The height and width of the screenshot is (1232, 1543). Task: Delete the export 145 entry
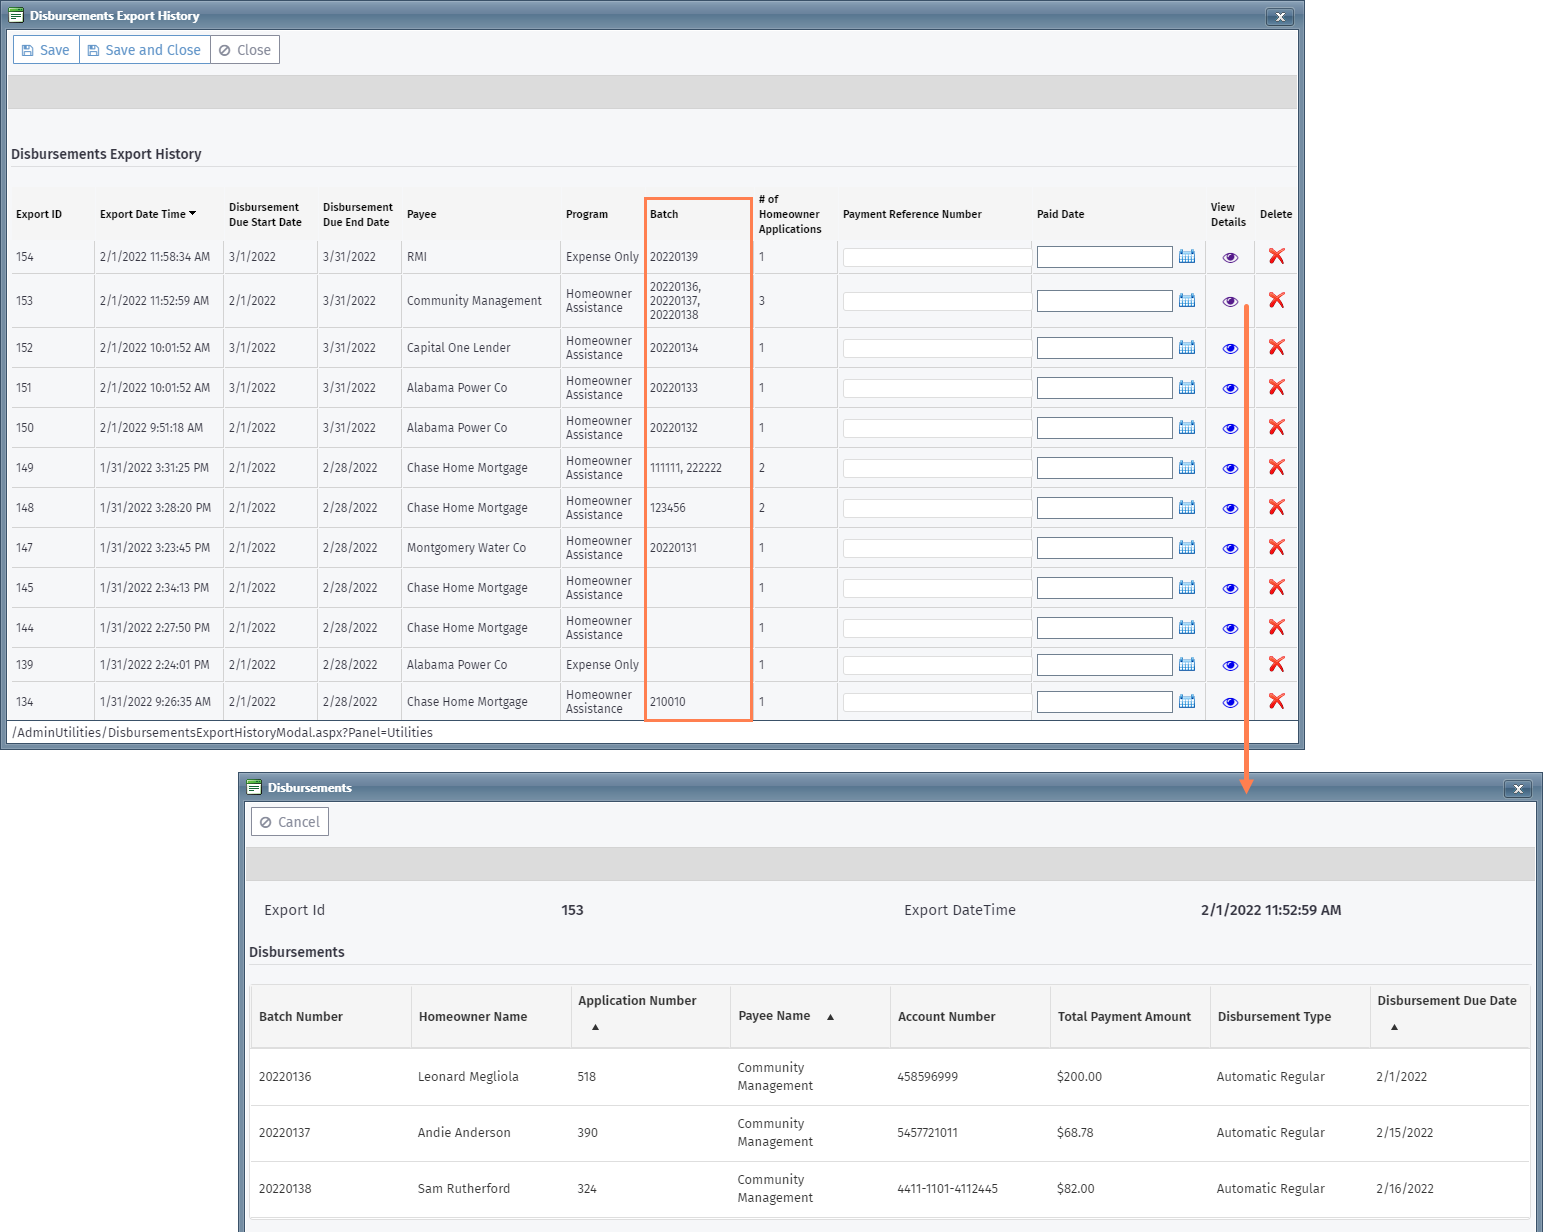click(x=1276, y=587)
